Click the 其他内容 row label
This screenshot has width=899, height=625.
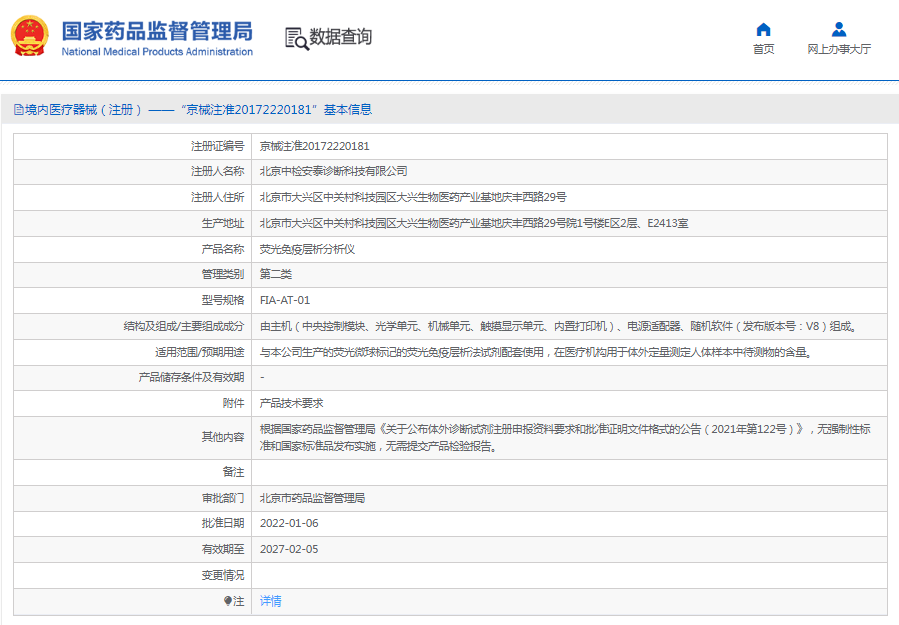click(222, 438)
